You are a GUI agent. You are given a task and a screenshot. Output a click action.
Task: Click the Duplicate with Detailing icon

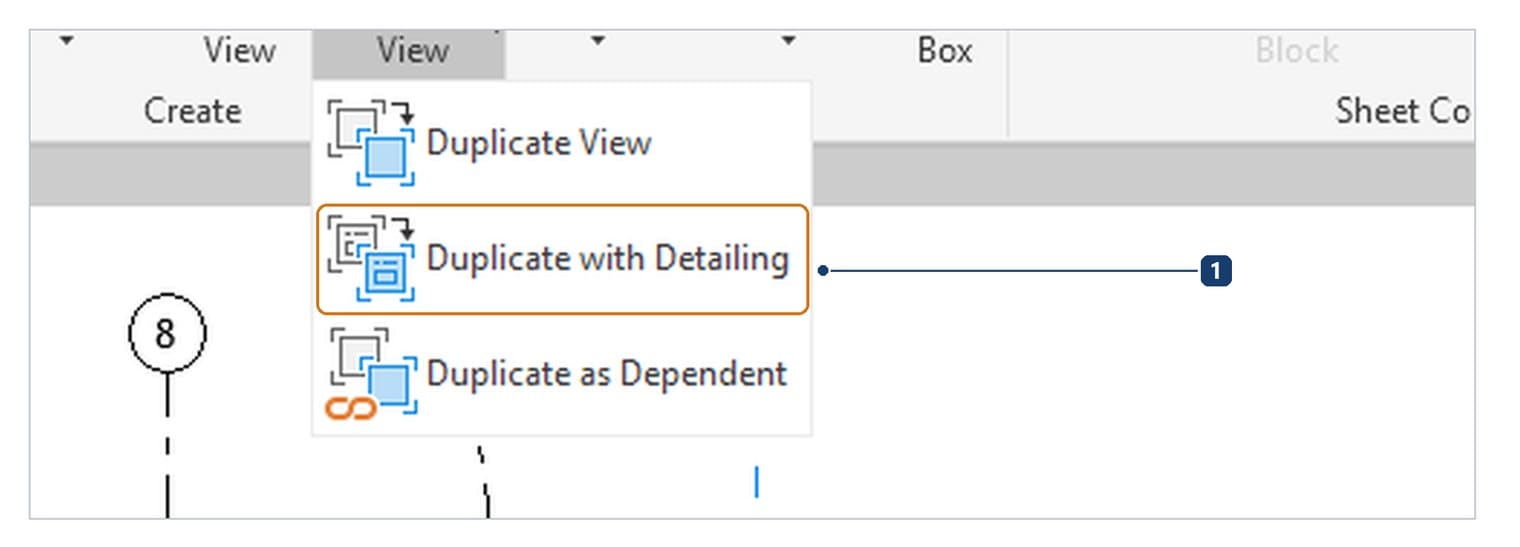[371, 259]
